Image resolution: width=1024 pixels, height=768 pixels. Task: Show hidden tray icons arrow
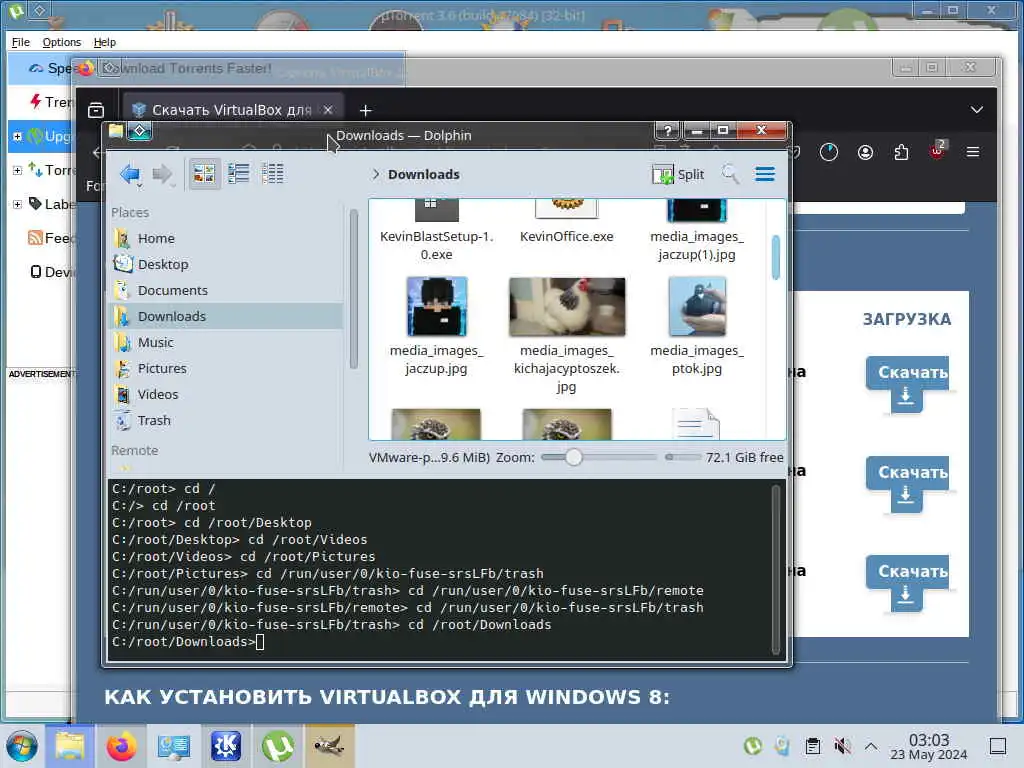(x=871, y=746)
